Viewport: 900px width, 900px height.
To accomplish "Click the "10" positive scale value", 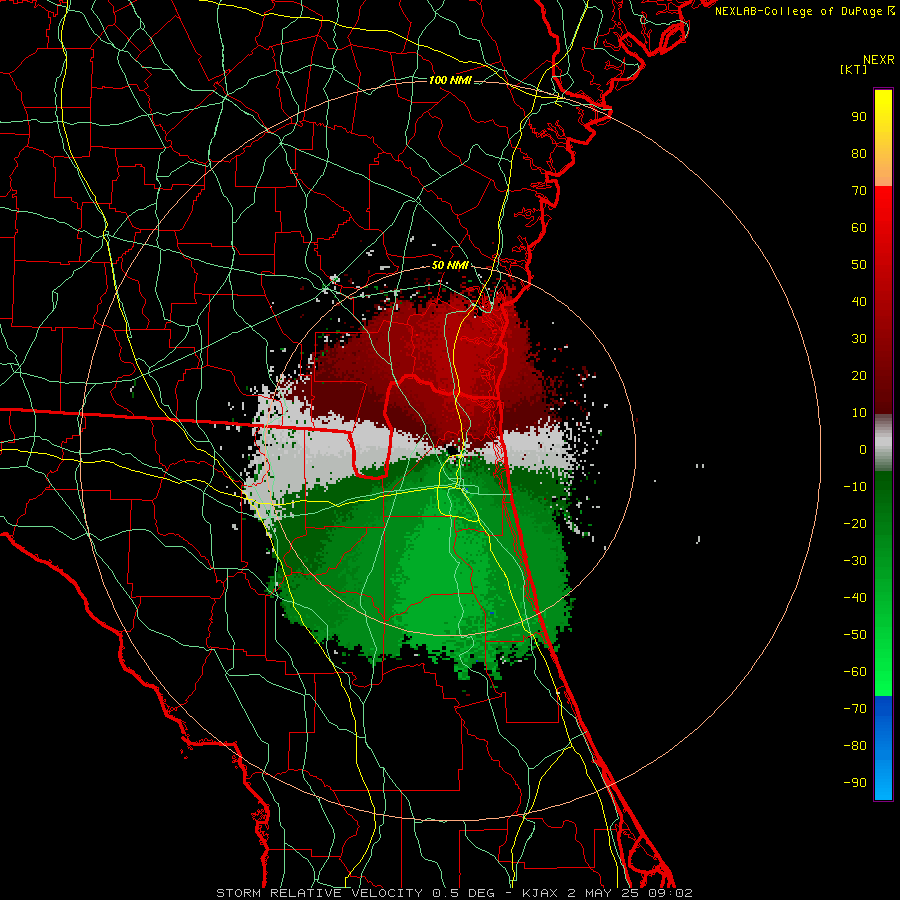I will [x=859, y=413].
